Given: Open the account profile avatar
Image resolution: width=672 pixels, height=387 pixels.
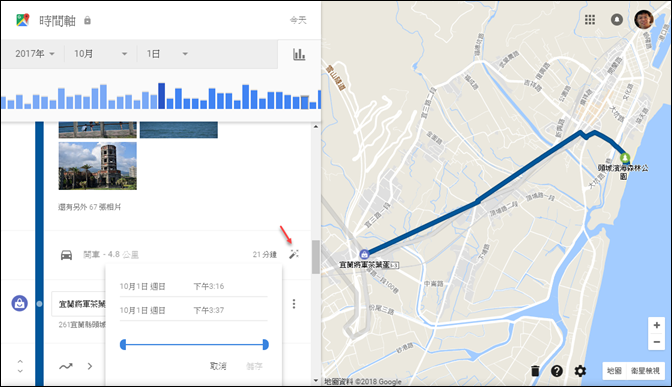Looking at the screenshot, I should coord(644,19).
